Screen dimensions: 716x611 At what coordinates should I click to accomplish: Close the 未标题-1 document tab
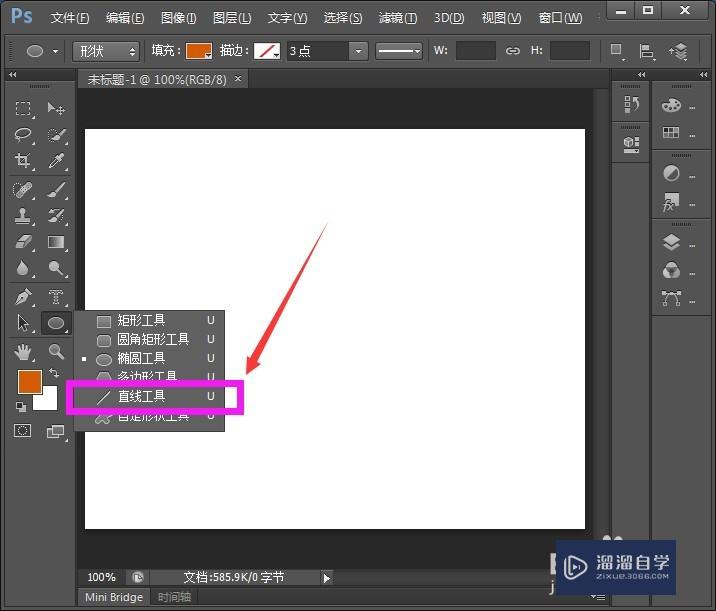[x=238, y=79]
